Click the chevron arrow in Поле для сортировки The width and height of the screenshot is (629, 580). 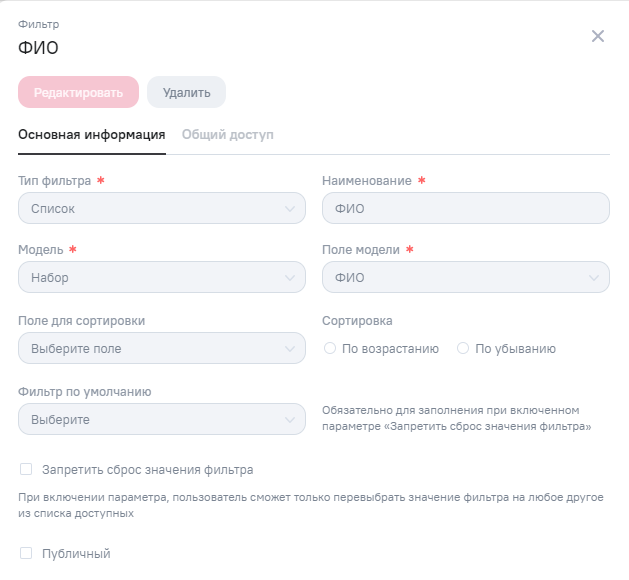click(290, 349)
